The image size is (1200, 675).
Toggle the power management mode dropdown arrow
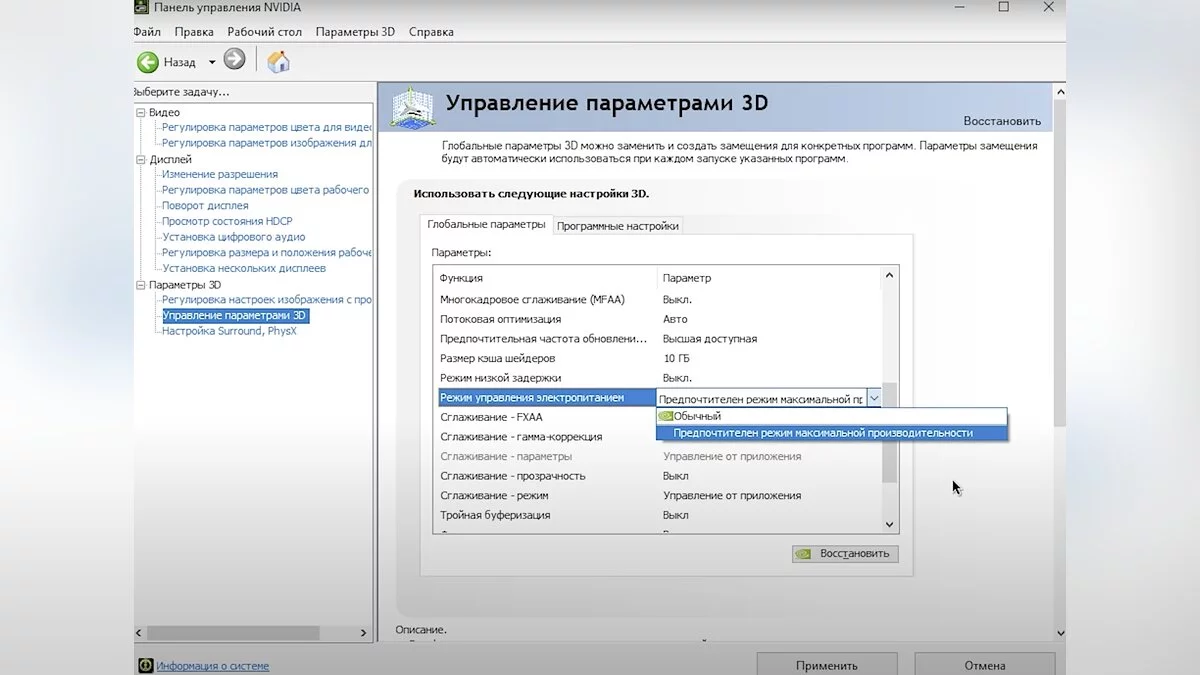click(x=874, y=398)
